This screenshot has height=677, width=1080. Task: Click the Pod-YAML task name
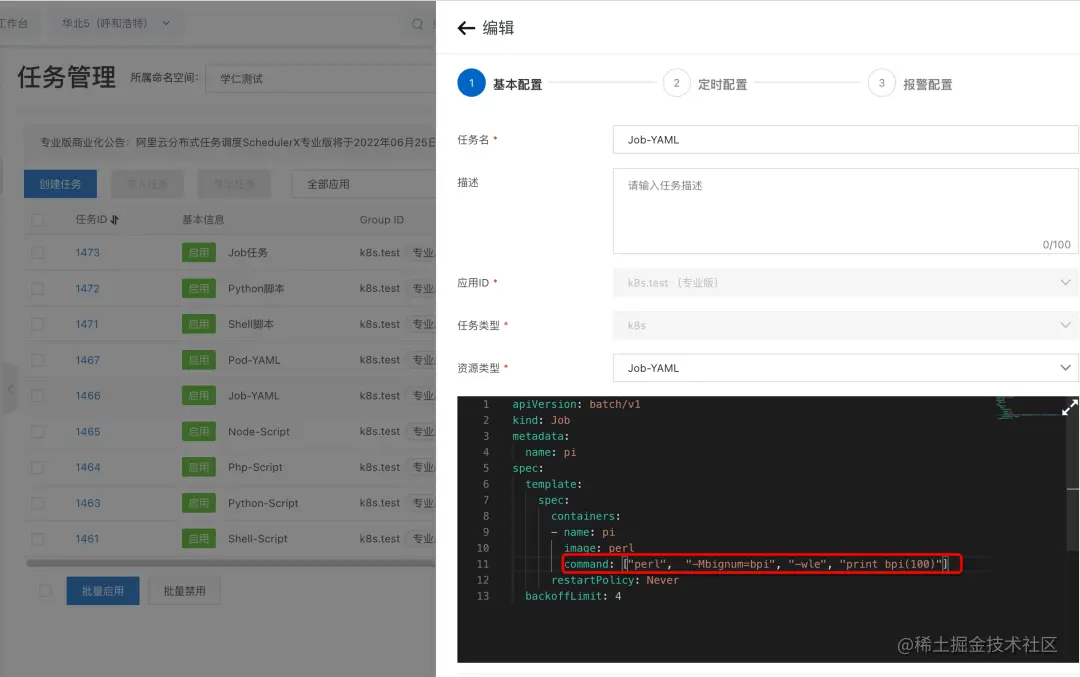tap(254, 360)
